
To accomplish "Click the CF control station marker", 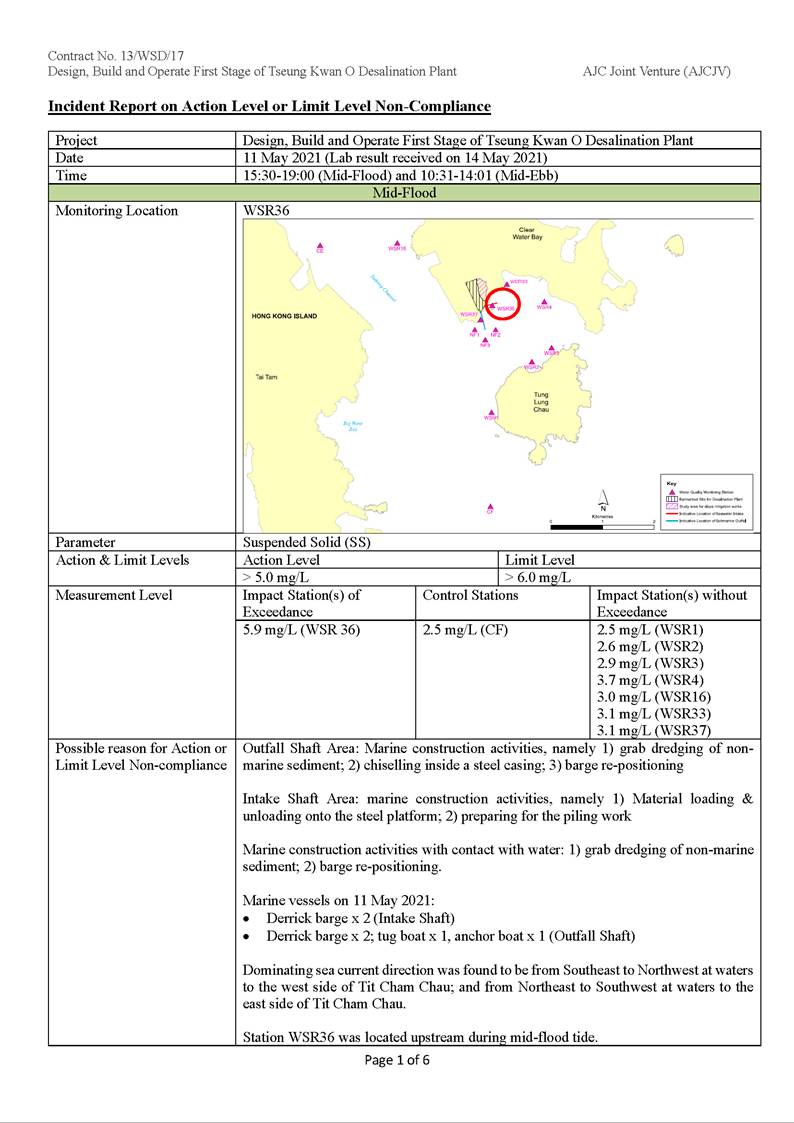I will click(490, 507).
